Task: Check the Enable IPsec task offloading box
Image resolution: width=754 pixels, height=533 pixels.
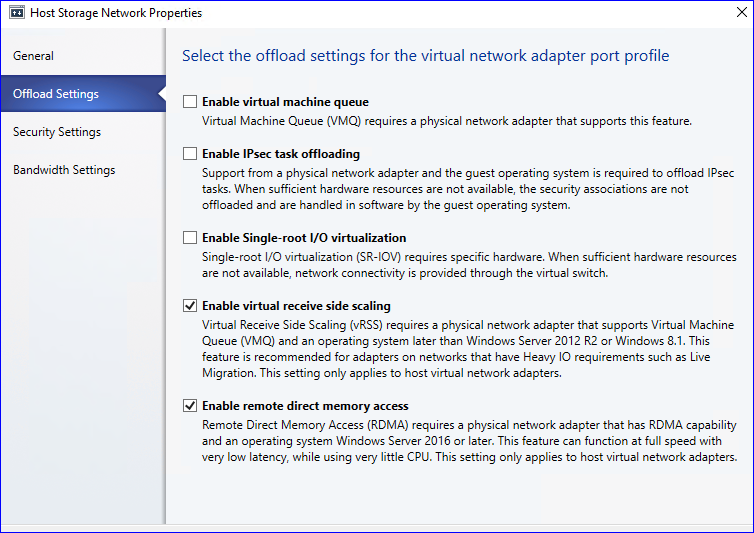Action: pyautogui.click(x=190, y=154)
